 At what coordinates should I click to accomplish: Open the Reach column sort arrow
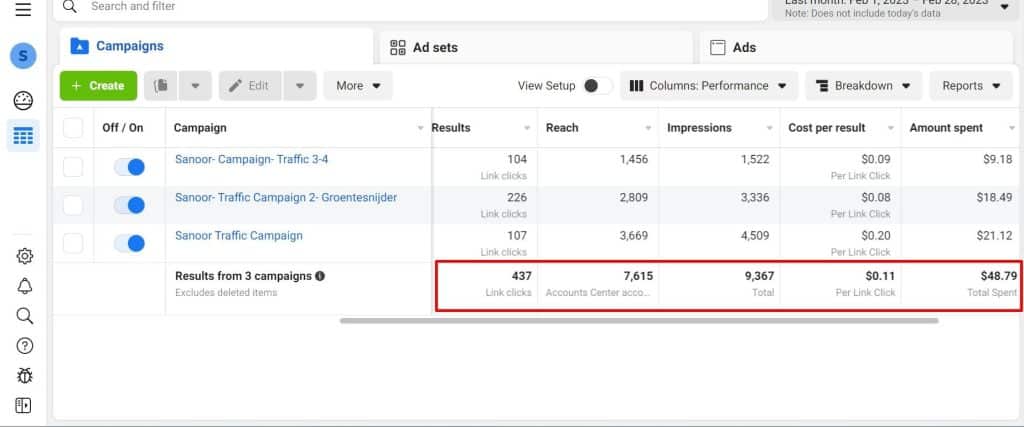click(648, 128)
